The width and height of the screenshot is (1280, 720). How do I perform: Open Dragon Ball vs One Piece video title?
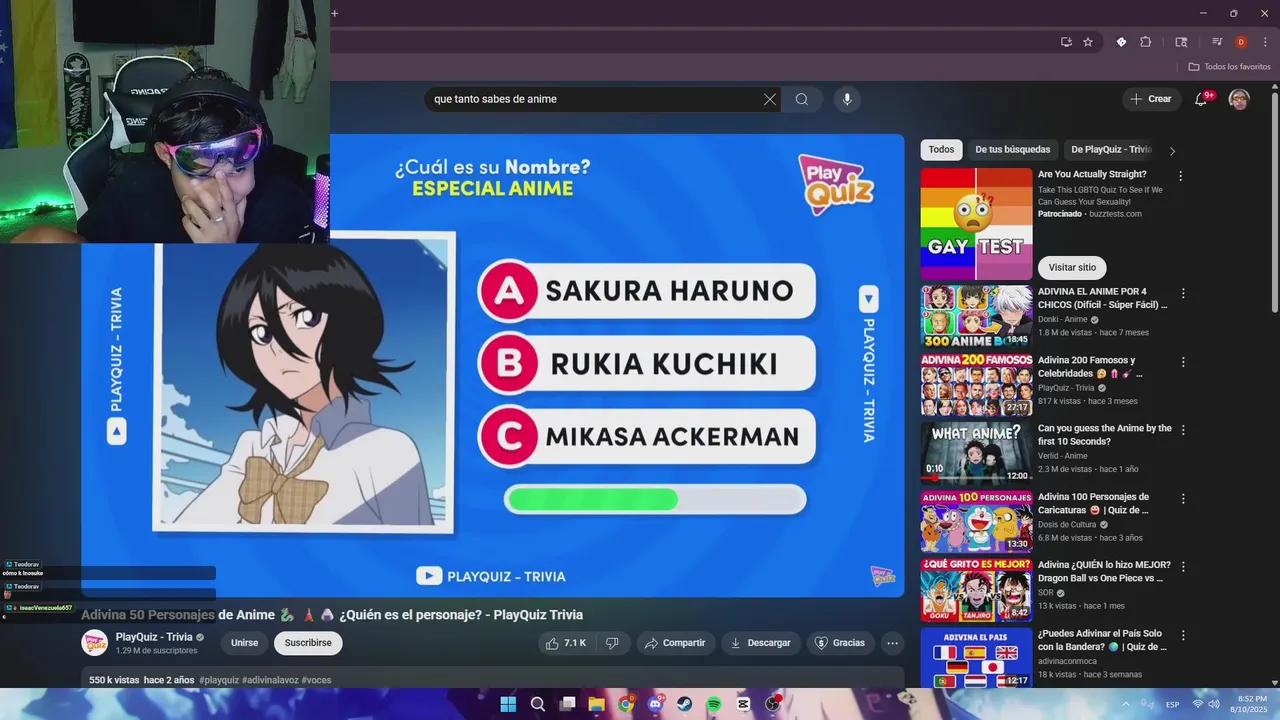coord(1104,571)
